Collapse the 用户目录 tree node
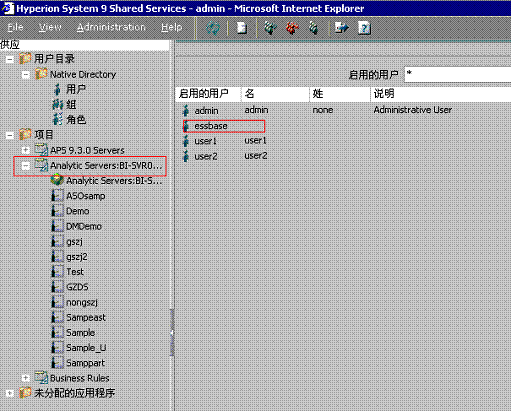512x412 pixels. (x=10, y=59)
